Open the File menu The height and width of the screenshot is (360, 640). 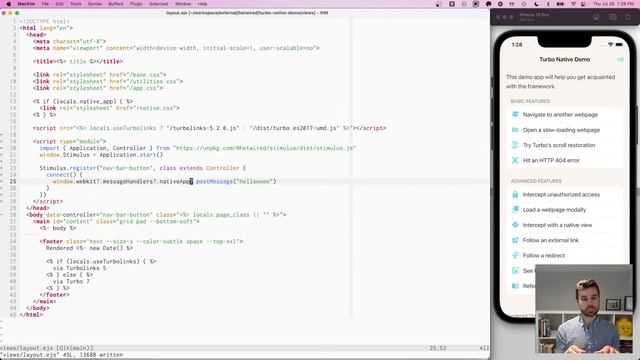click(45, 4)
